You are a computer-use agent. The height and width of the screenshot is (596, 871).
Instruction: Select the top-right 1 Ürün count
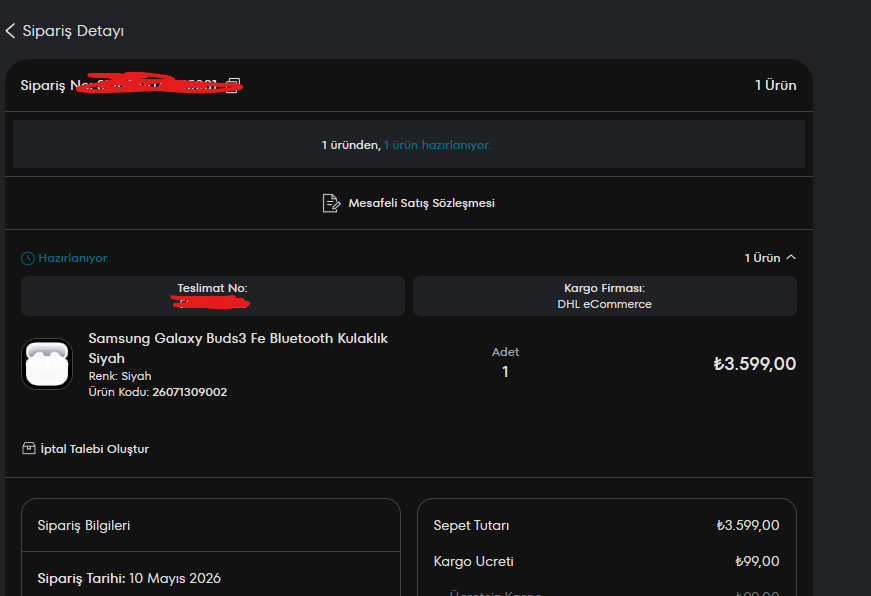(x=775, y=86)
